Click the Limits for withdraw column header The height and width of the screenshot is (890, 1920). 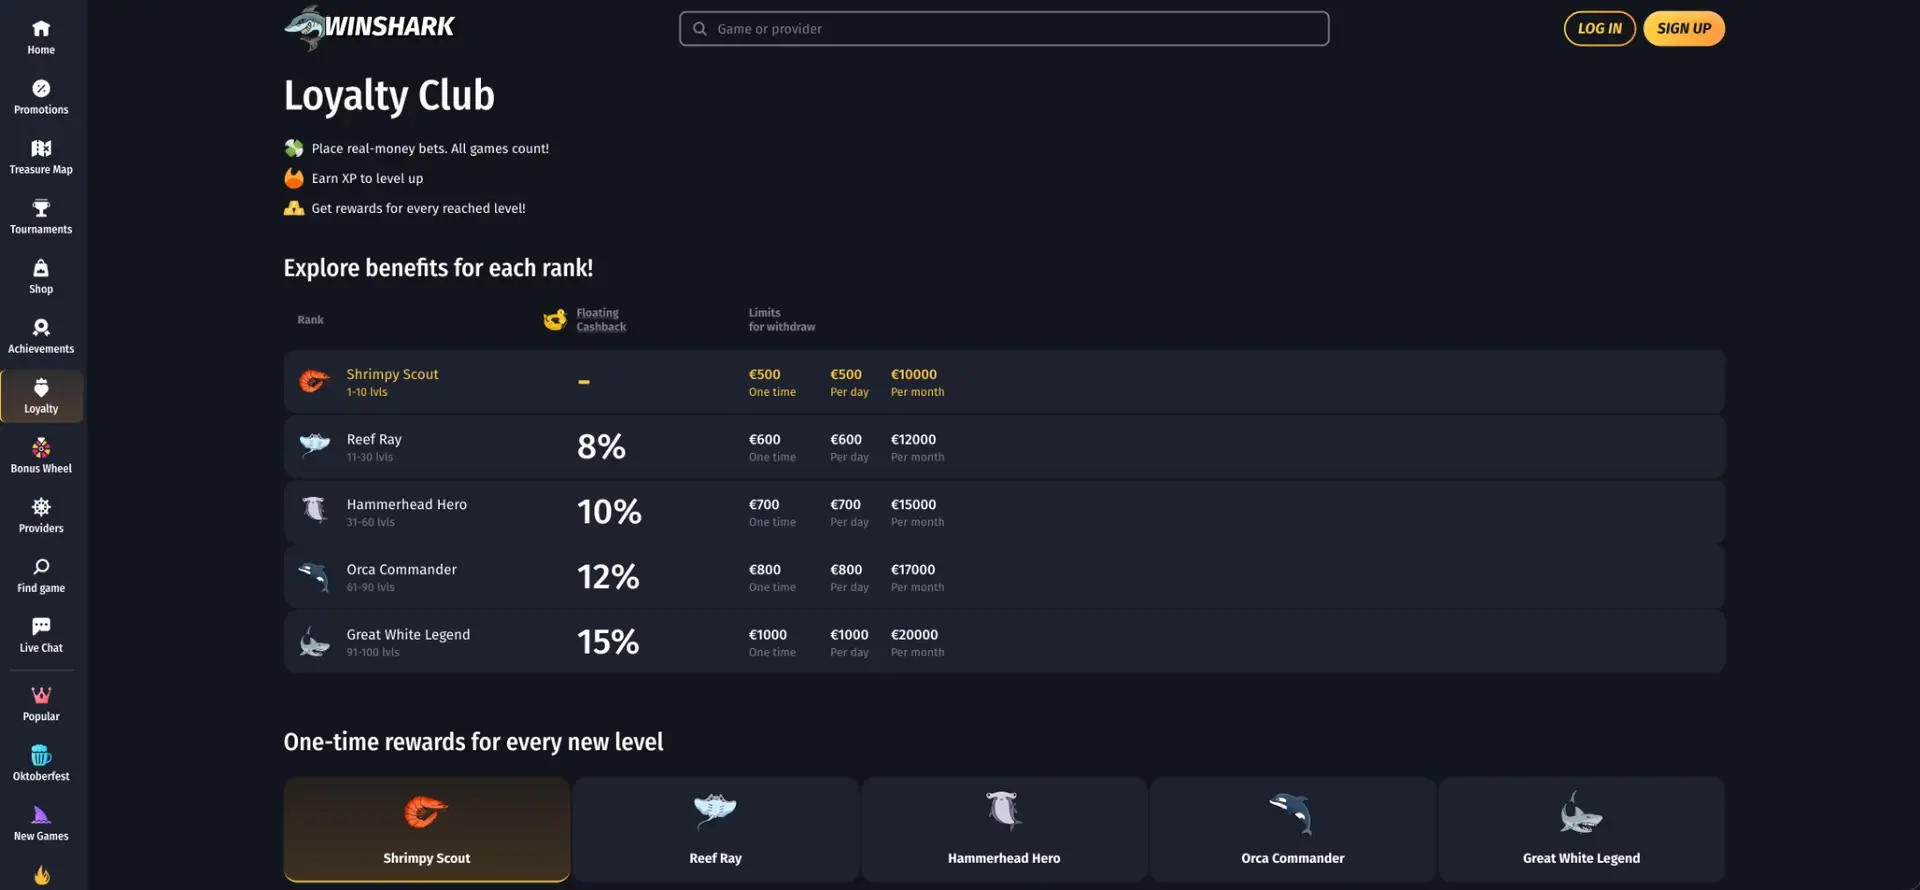[x=782, y=320]
